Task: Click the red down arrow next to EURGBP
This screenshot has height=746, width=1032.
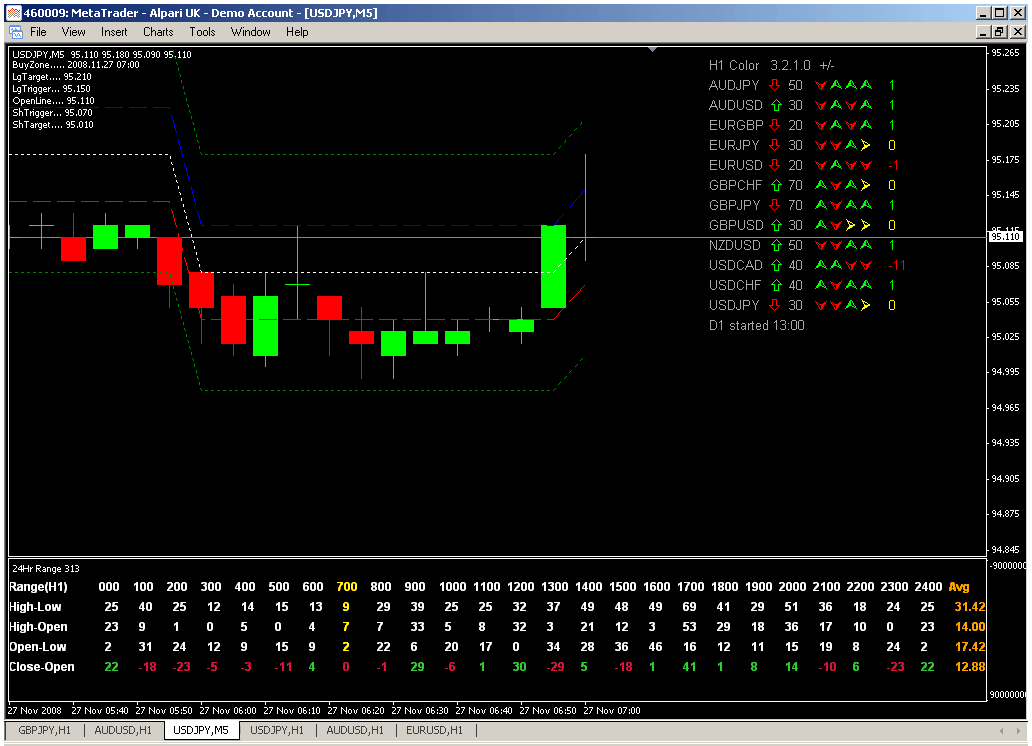Action: coord(775,125)
